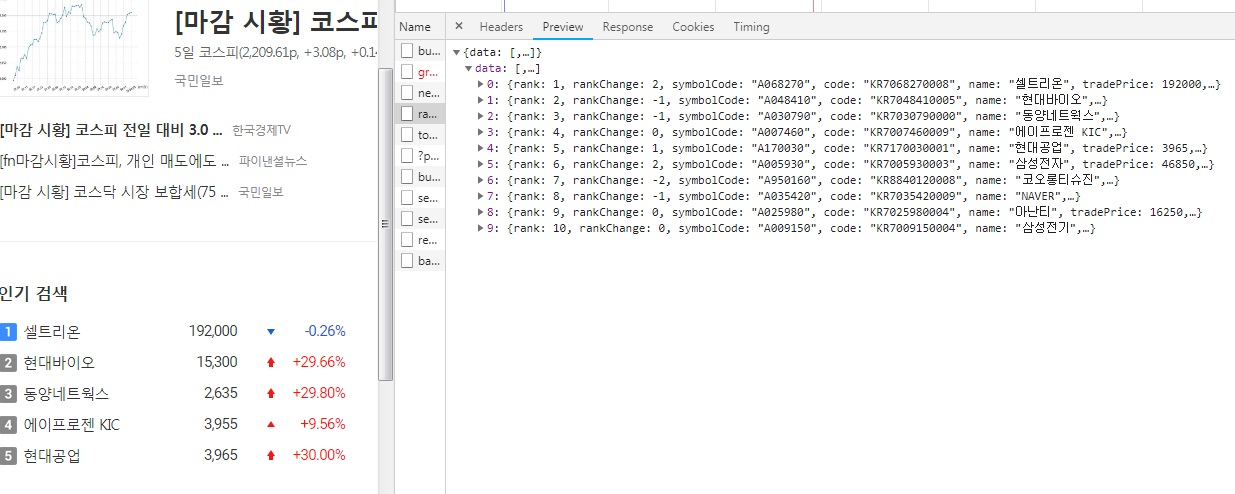Screen dimensions: 1235x494
Task: Expand item 0 셀트리온 in JSON preview
Action: click(x=481, y=84)
